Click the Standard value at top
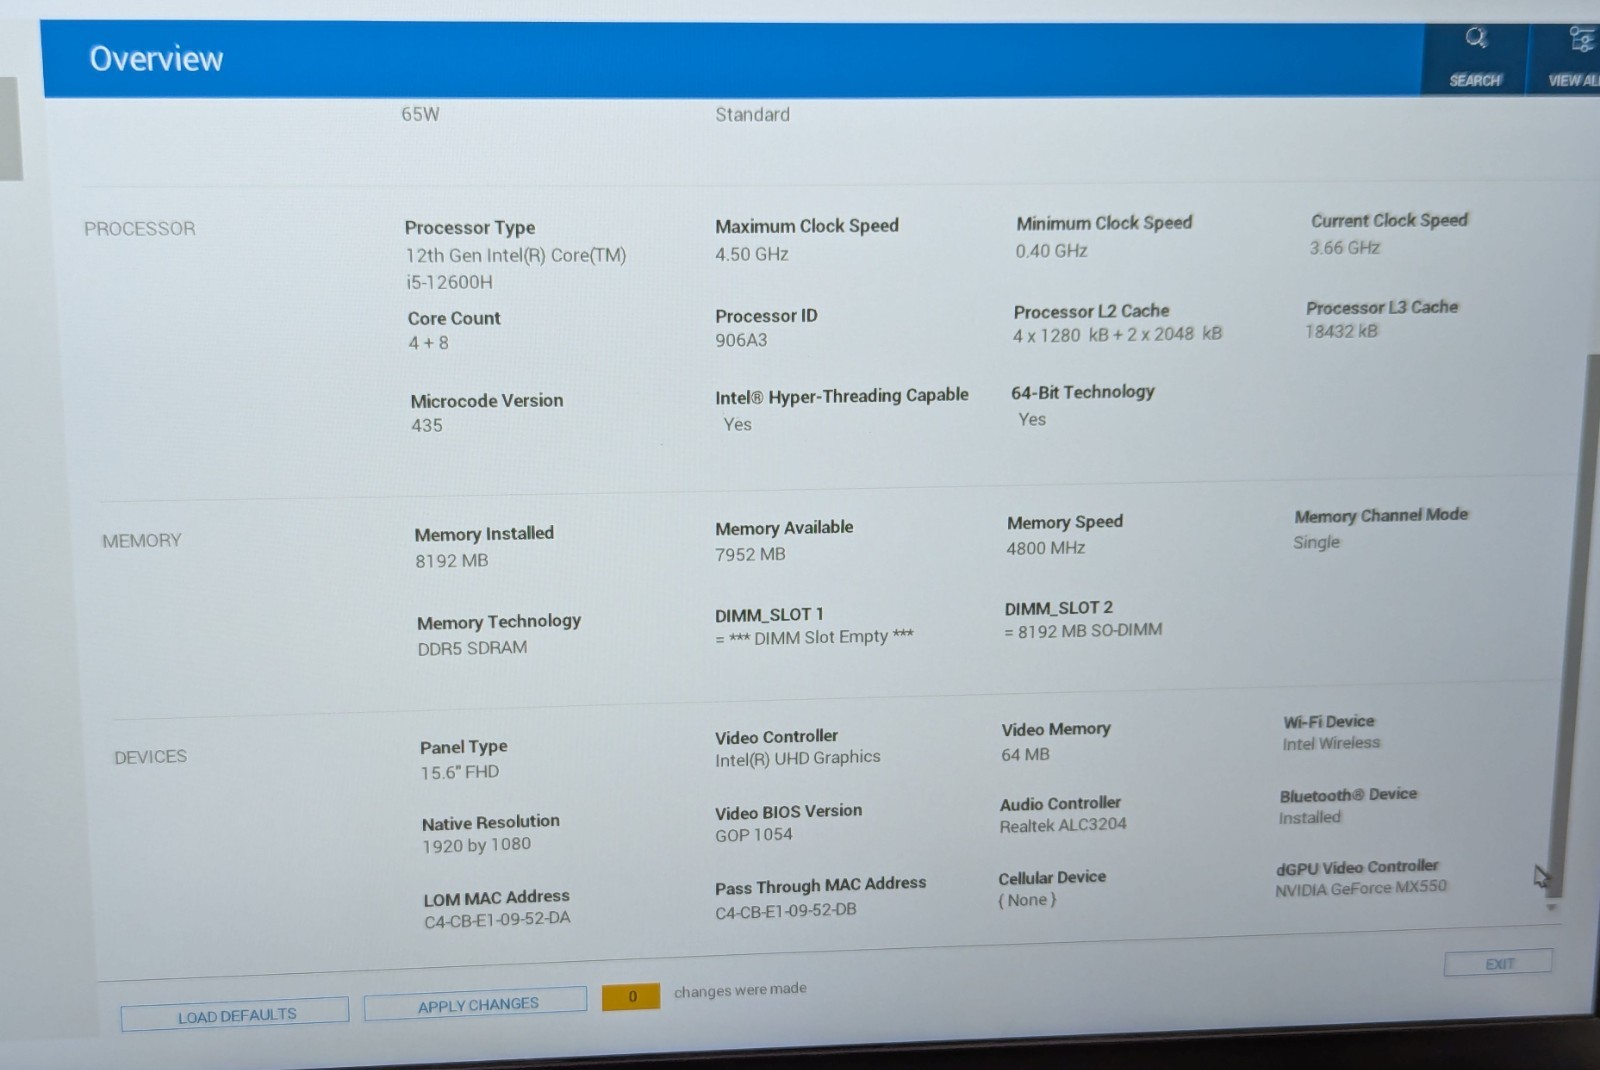The height and width of the screenshot is (1070, 1600). click(752, 114)
